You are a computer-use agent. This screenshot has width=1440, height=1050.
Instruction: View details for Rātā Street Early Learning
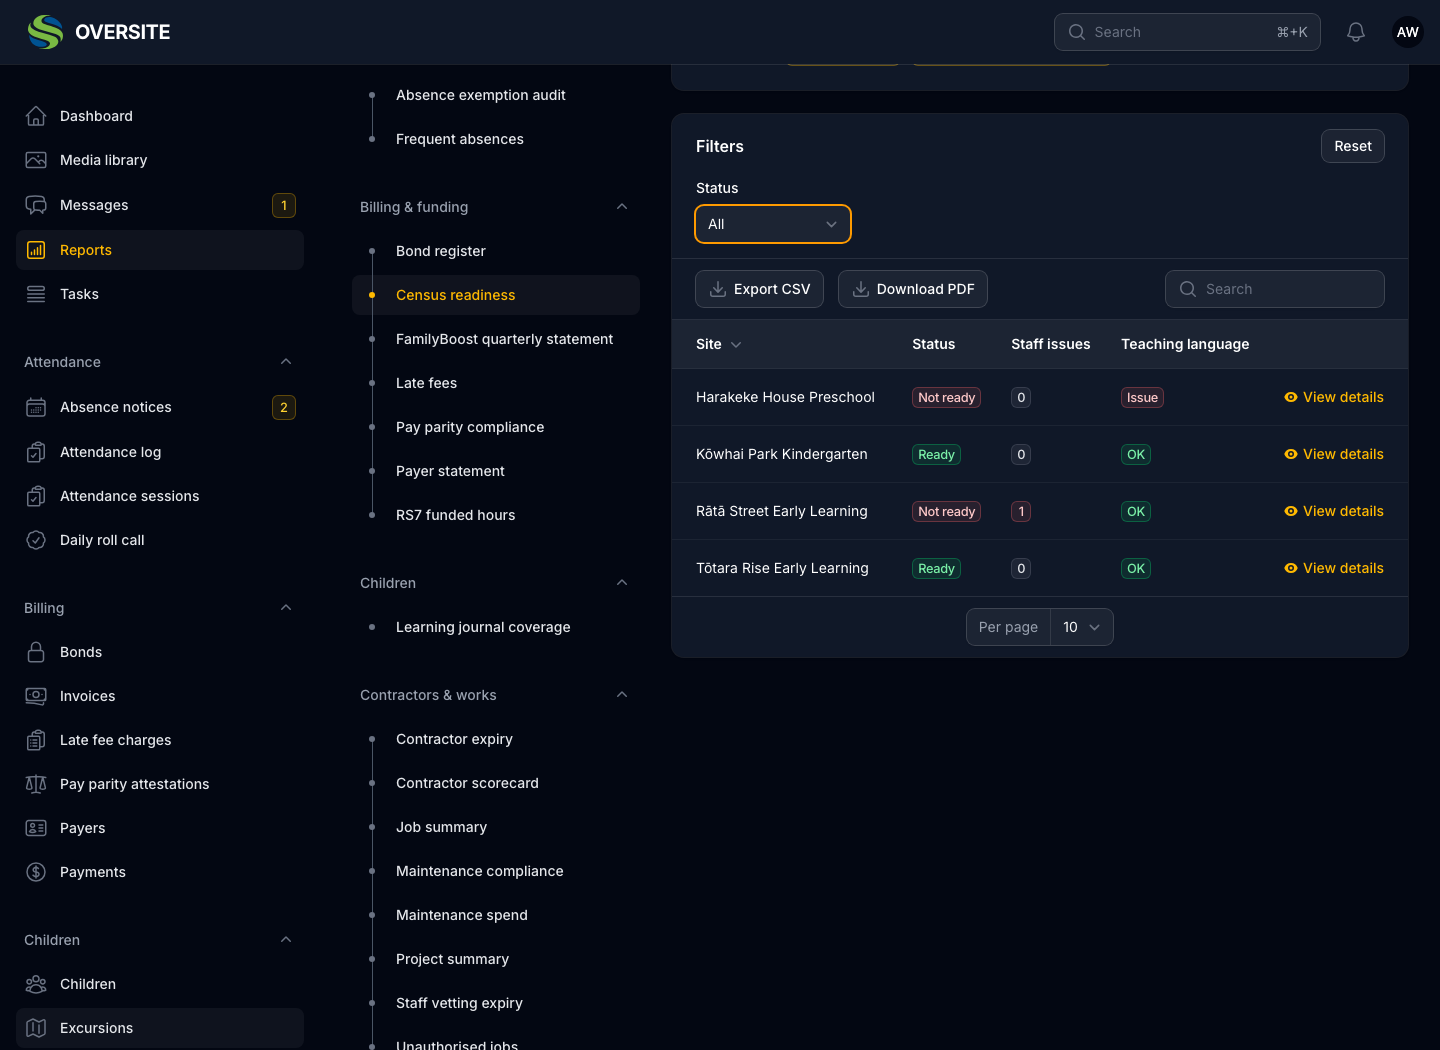click(1334, 511)
